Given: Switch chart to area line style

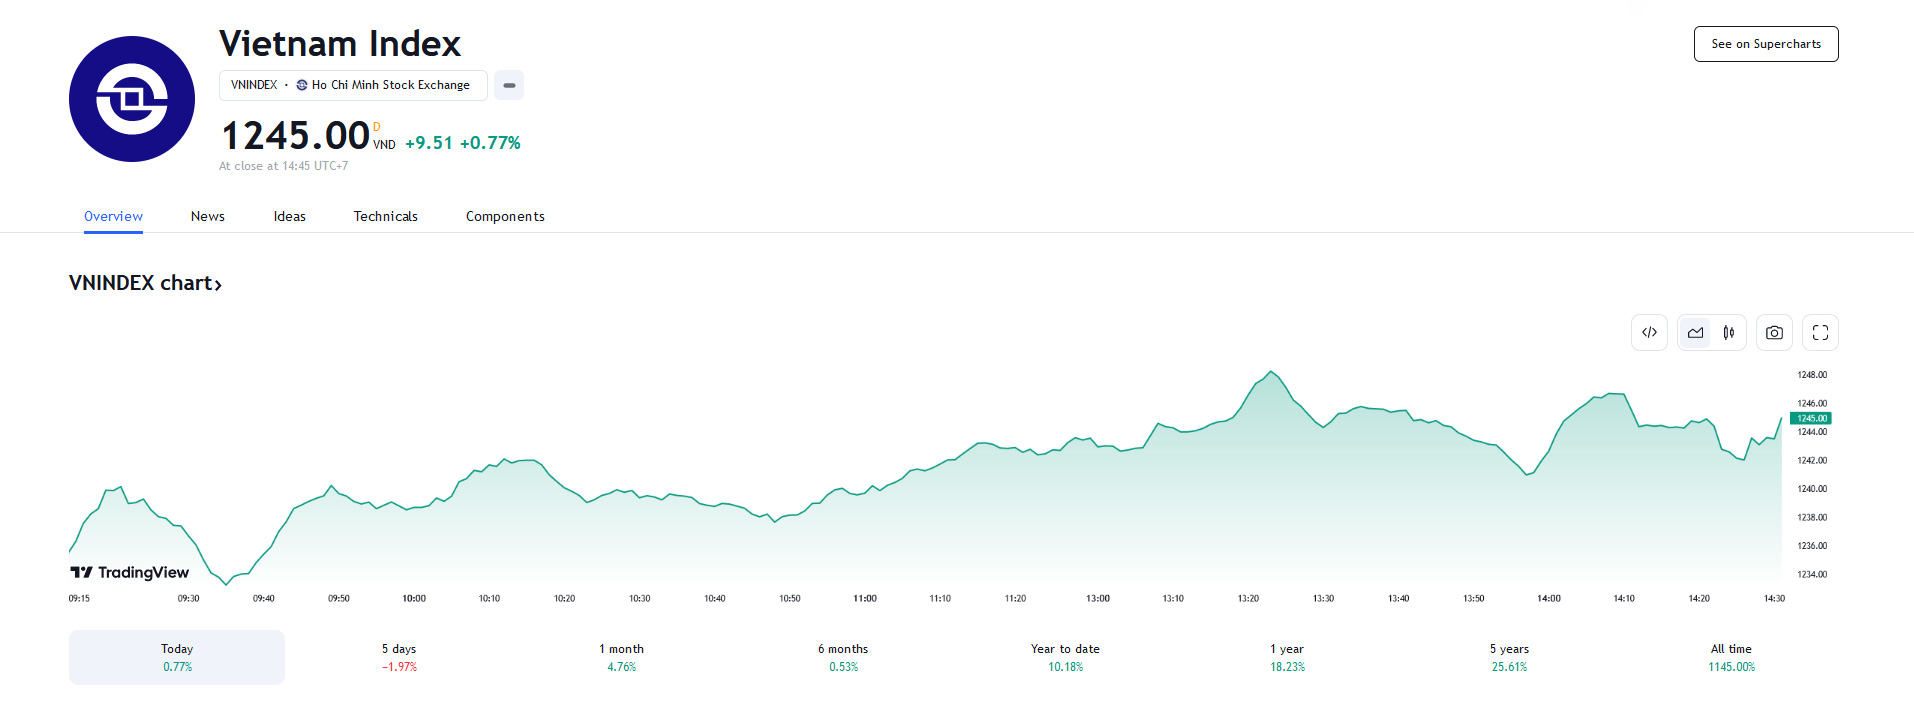Looking at the screenshot, I should tap(1695, 333).
